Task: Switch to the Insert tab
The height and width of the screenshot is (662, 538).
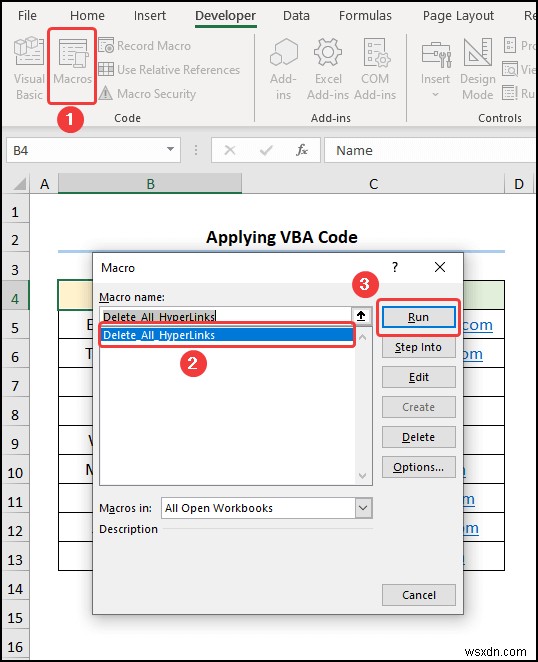Action: pyautogui.click(x=149, y=16)
